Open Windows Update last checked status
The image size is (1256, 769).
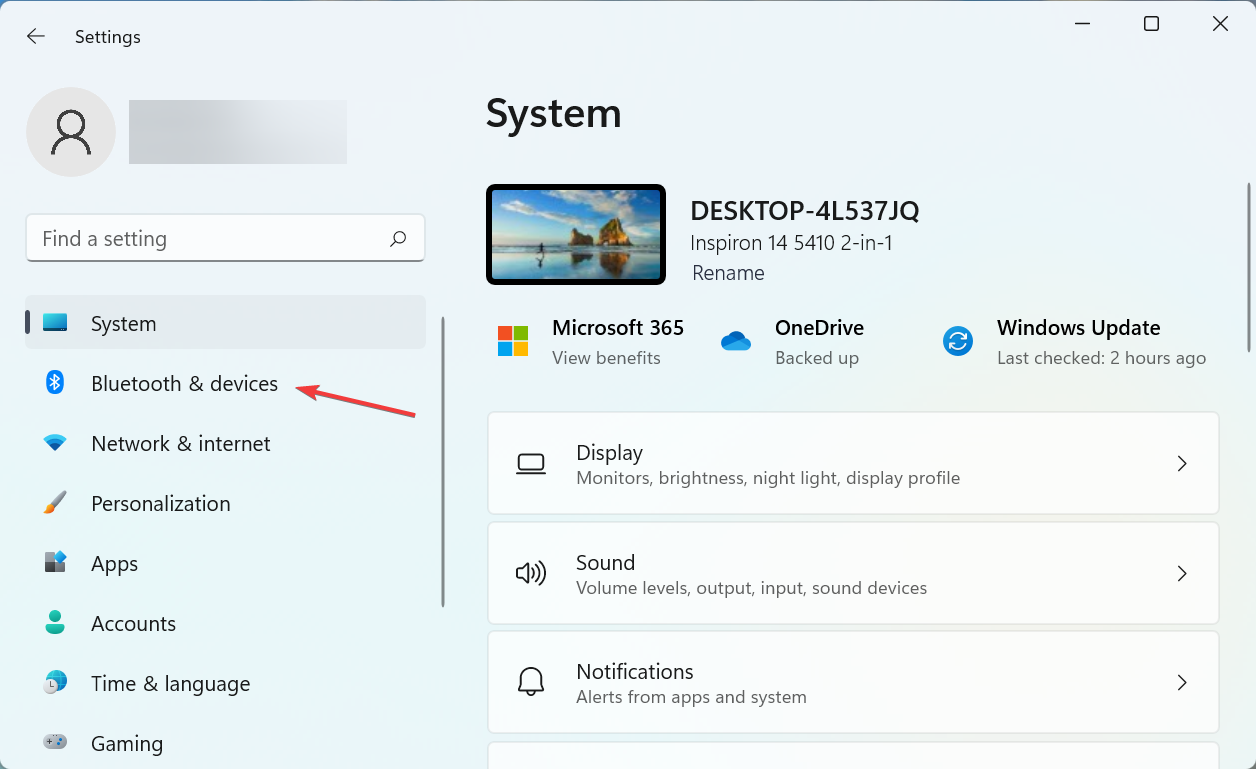click(x=1101, y=358)
